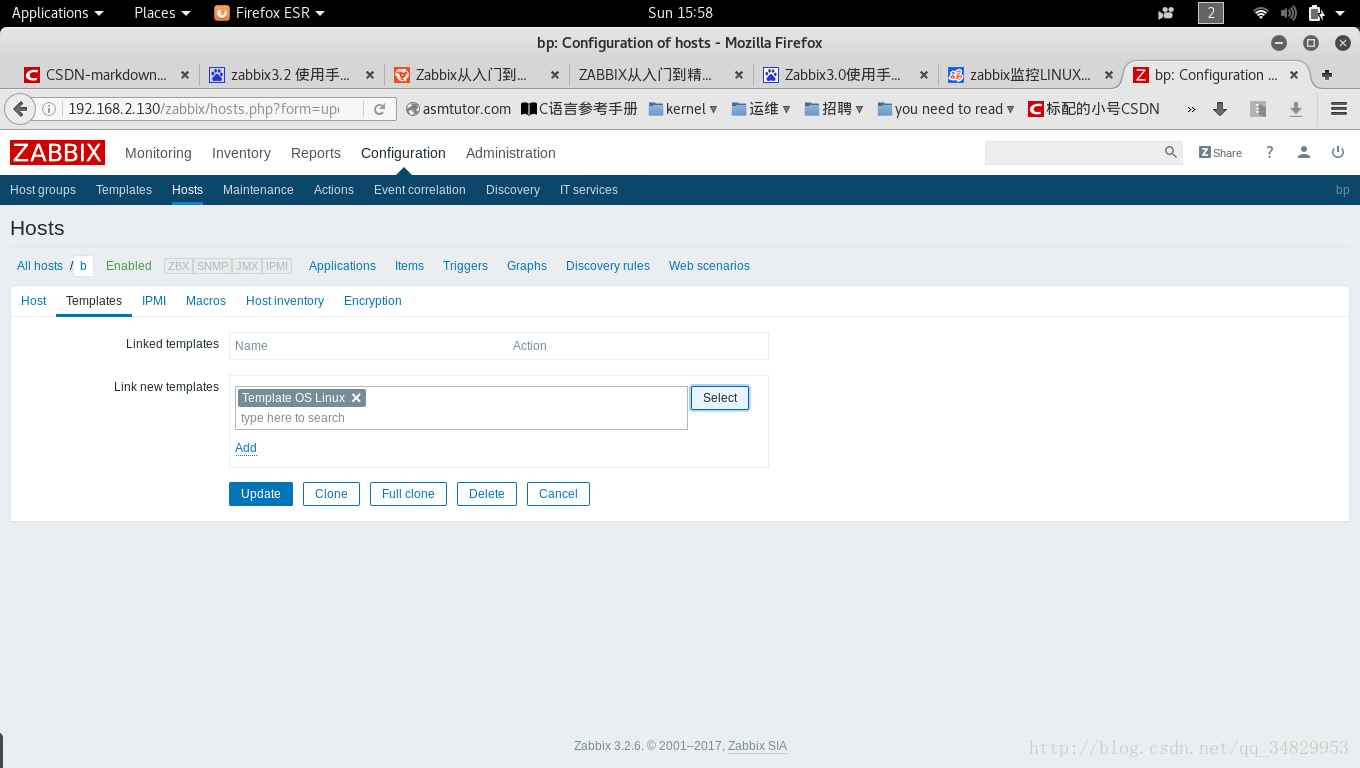The width and height of the screenshot is (1360, 768).
Task: Click the volume icon in top bar
Action: pos(1288,13)
